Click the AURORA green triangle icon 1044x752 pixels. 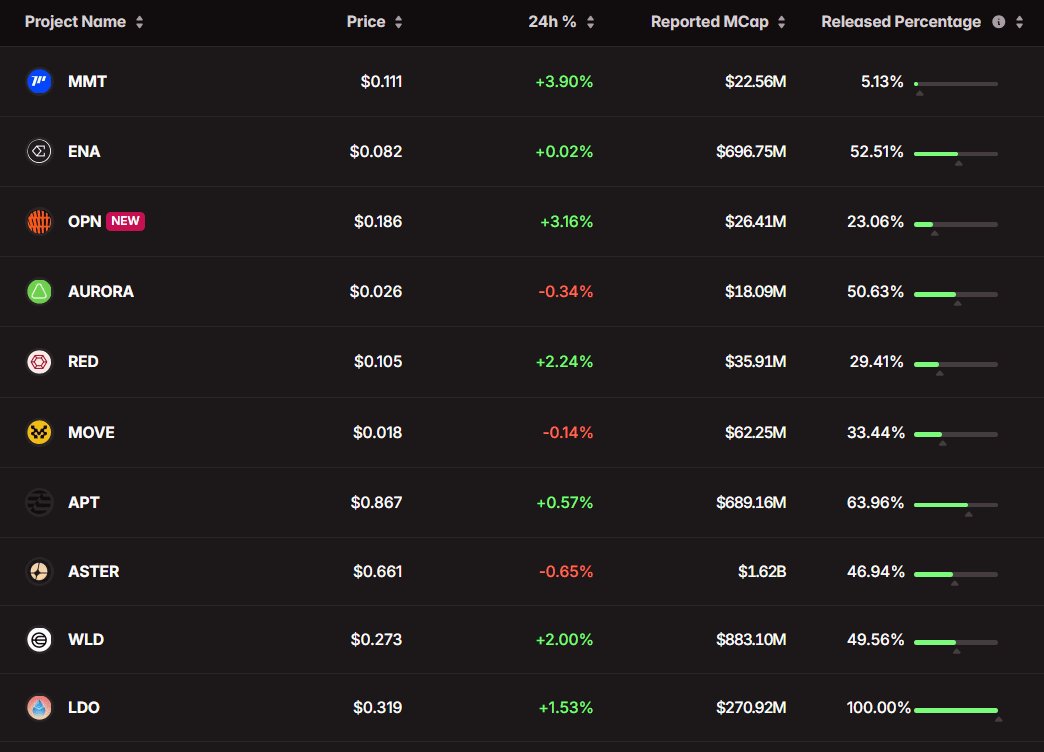(38, 292)
